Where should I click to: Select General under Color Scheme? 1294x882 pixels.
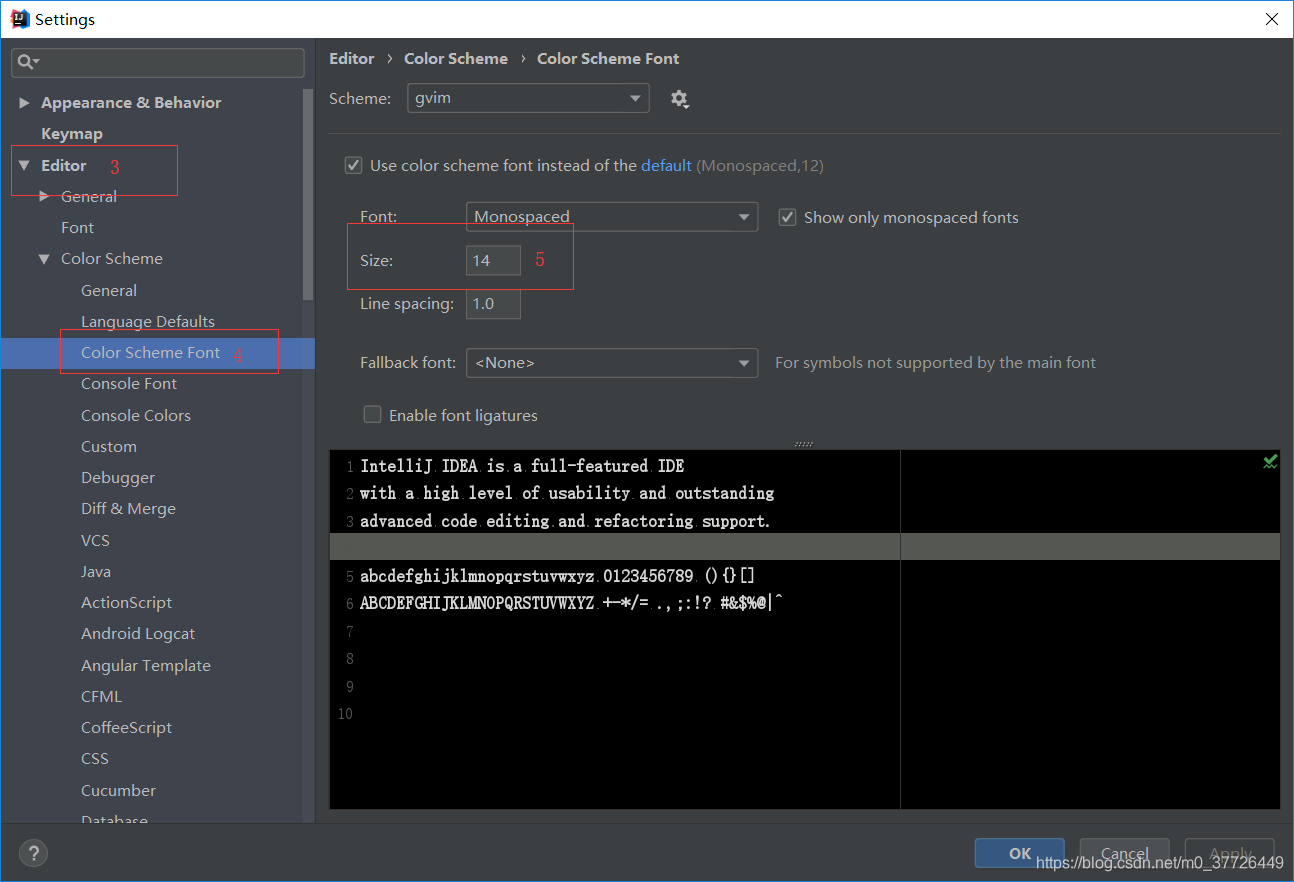(x=109, y=290)
